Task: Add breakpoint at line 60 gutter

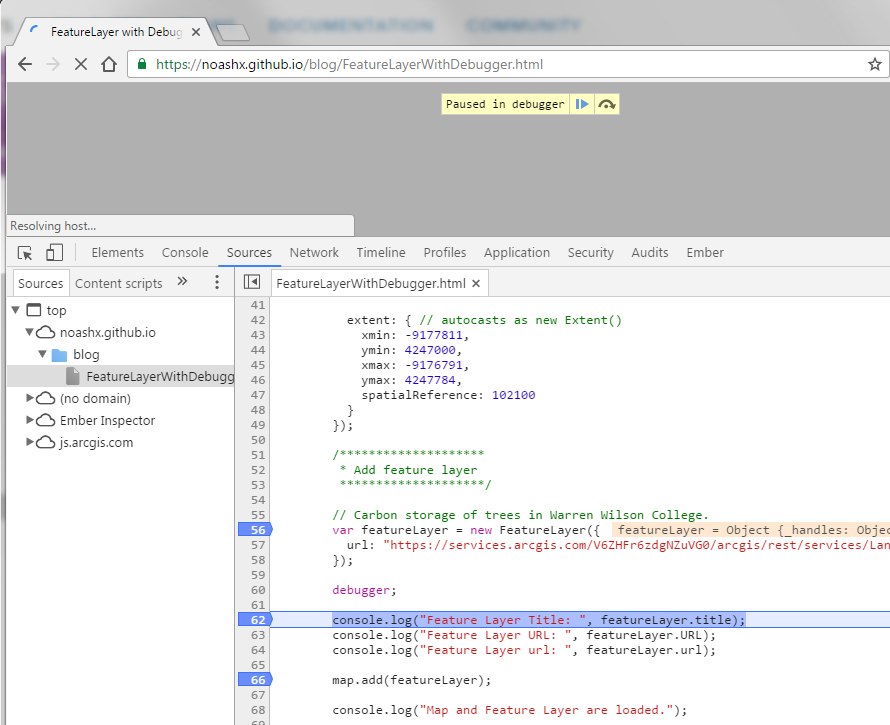Action: [x=258, y=590]
